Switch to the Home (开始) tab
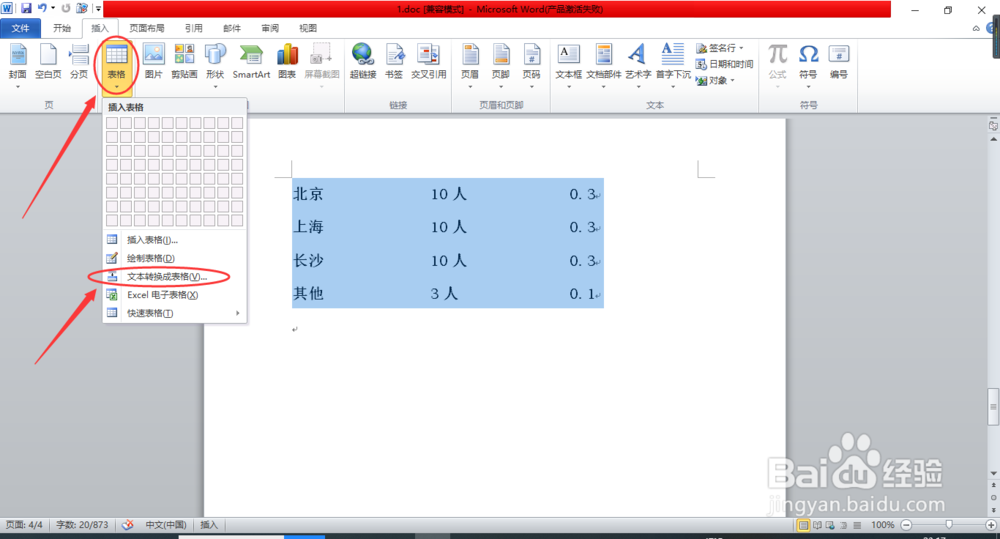This screenshot has width=1000, height=539. click(62, 28)
